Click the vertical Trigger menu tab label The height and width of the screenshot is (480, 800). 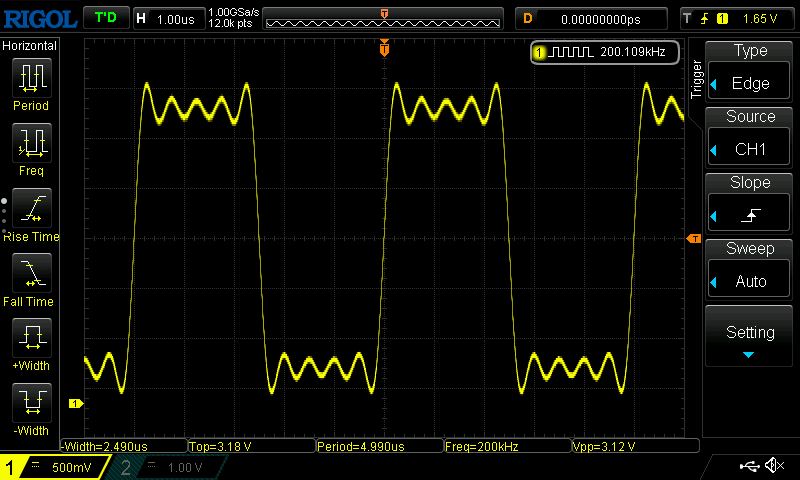pos(696,79)
